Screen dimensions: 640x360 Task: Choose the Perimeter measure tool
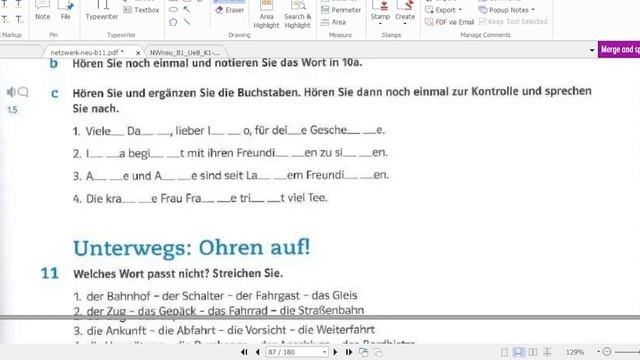(341, 10)
